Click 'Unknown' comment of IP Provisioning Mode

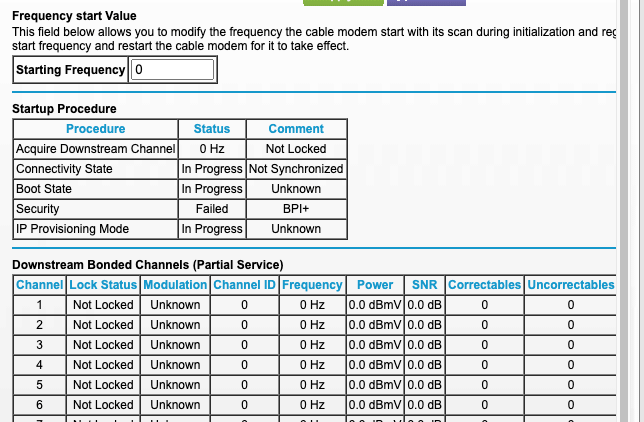click(296, 229)
